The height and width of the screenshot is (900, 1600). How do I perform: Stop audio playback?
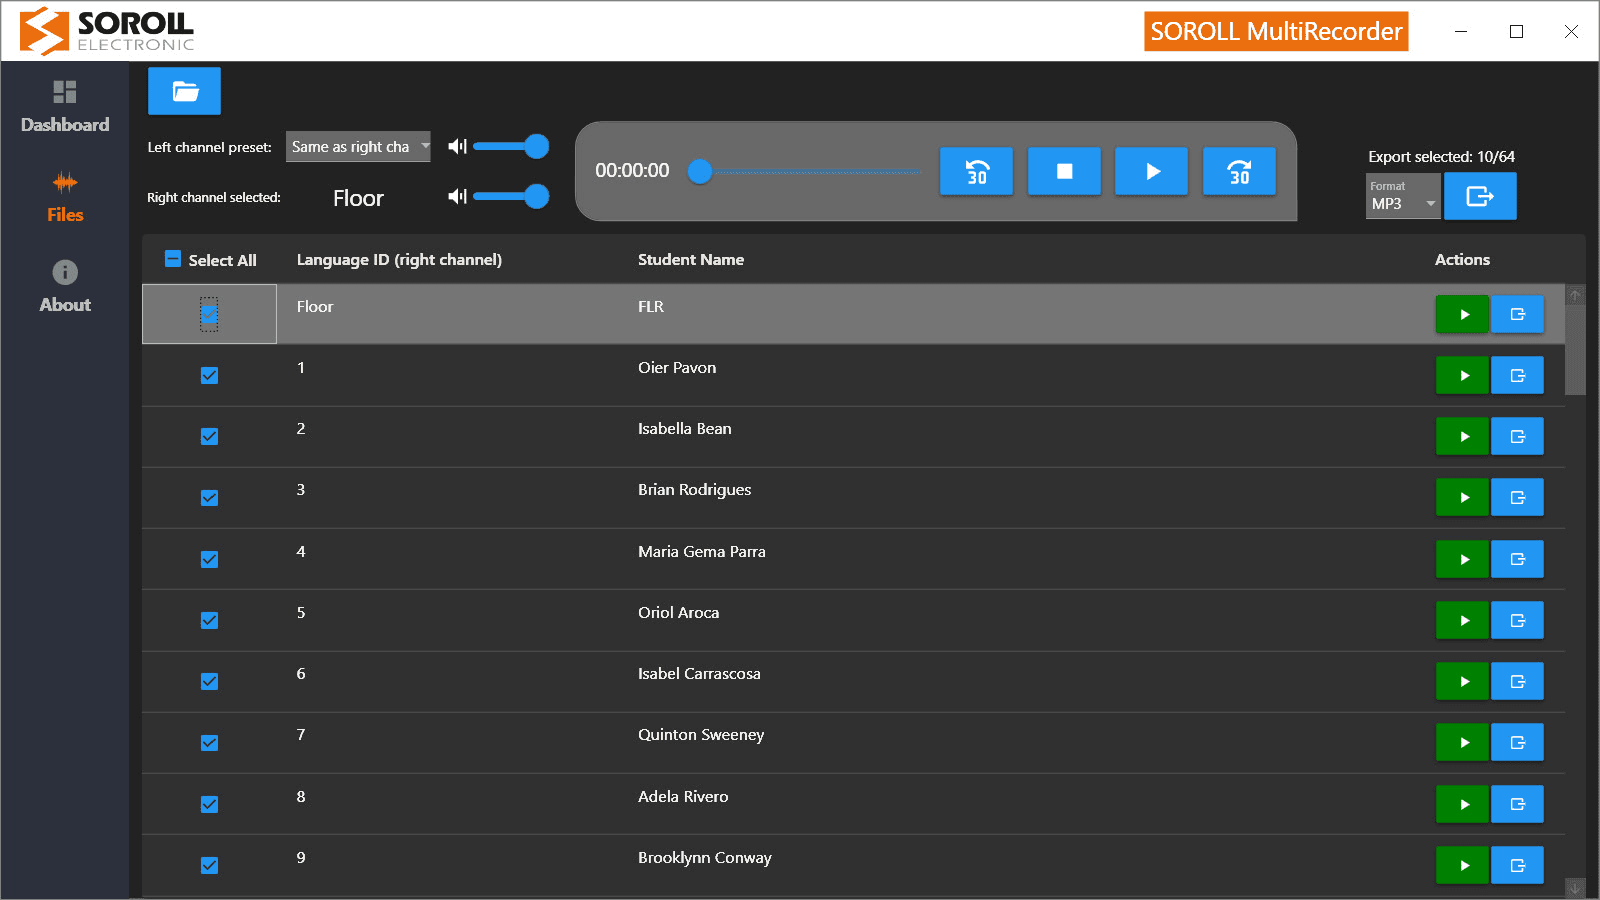(x=1064, y=171)
